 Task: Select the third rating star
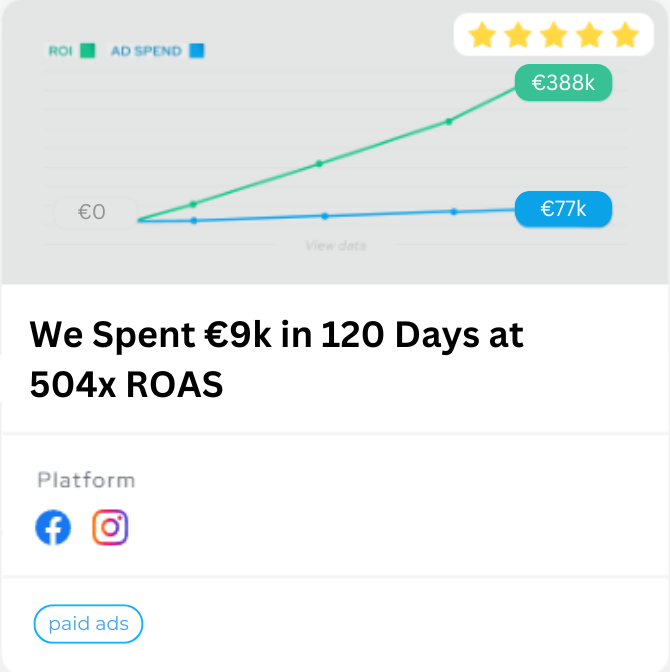(554, 35)
